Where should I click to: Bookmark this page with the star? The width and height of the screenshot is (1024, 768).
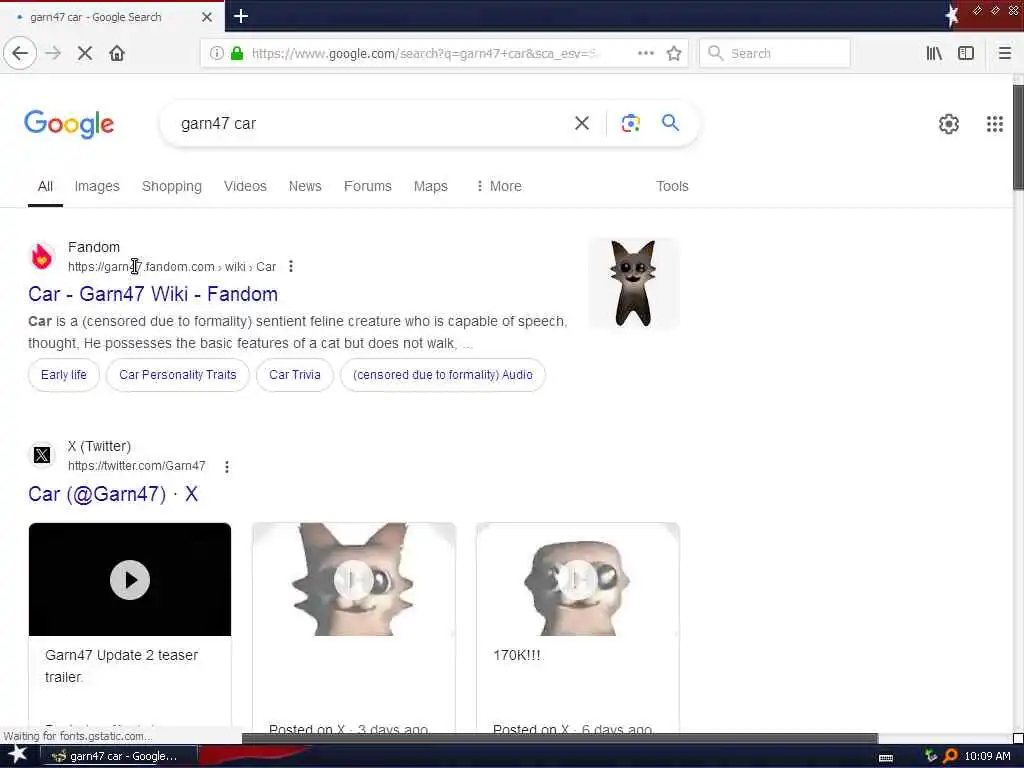(x=674, y=53)
